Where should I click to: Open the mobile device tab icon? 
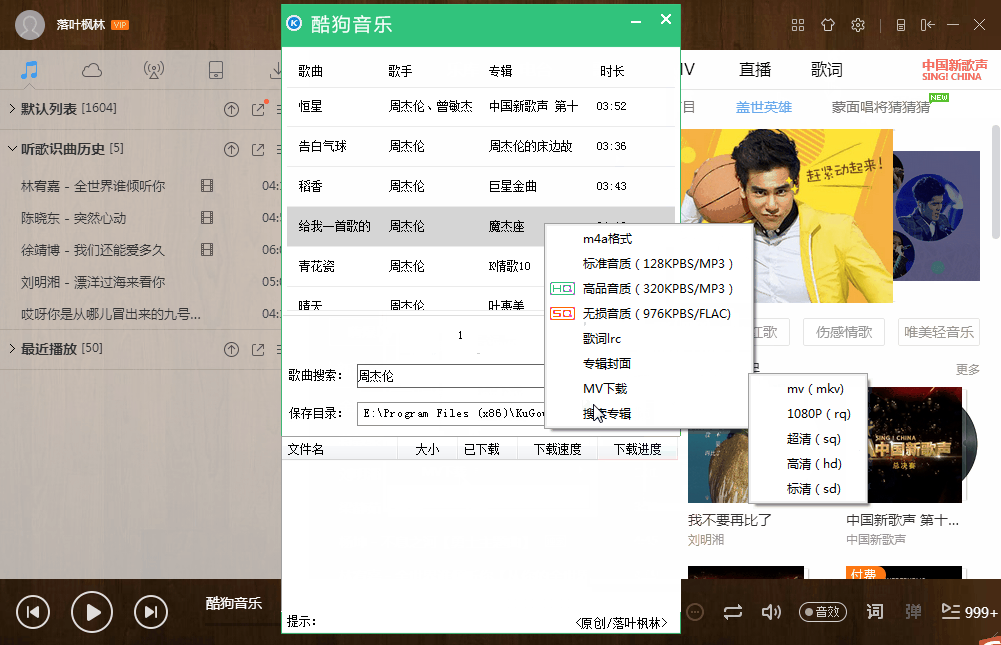click(x=216, y=70)
